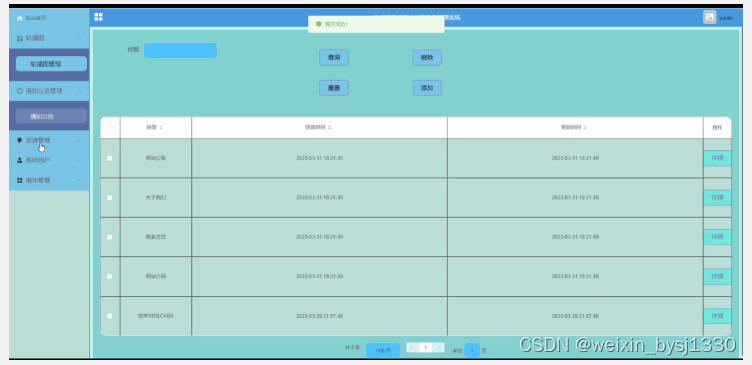Go to next page arrow in pagination
Image resolution: width=752 pixels, height=365 pixels.
pyautogui.click(x=438, y=347)
